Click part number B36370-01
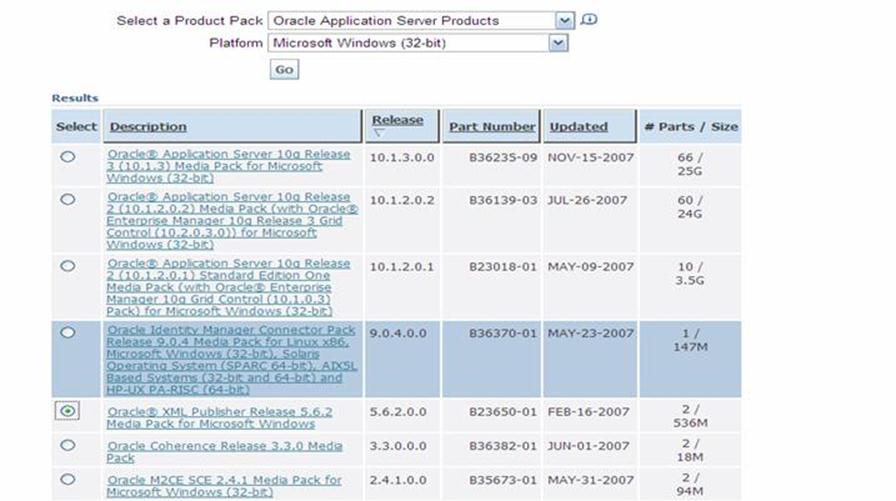The height and width of the screenshot is (501, 896). point(503,333)
